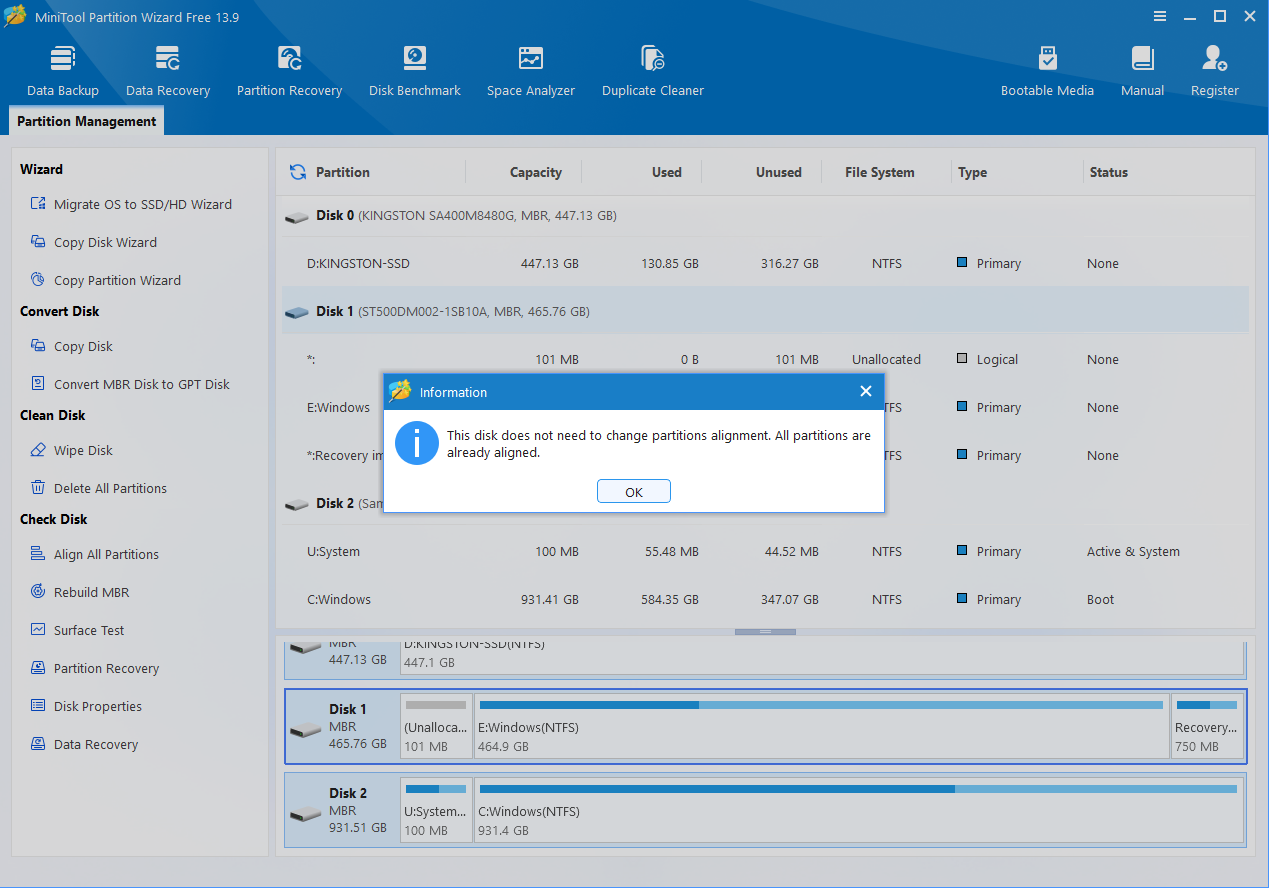Confirm dialog with OK button
Viewport: 1269px width, 888px height.
tap(634, 492)
